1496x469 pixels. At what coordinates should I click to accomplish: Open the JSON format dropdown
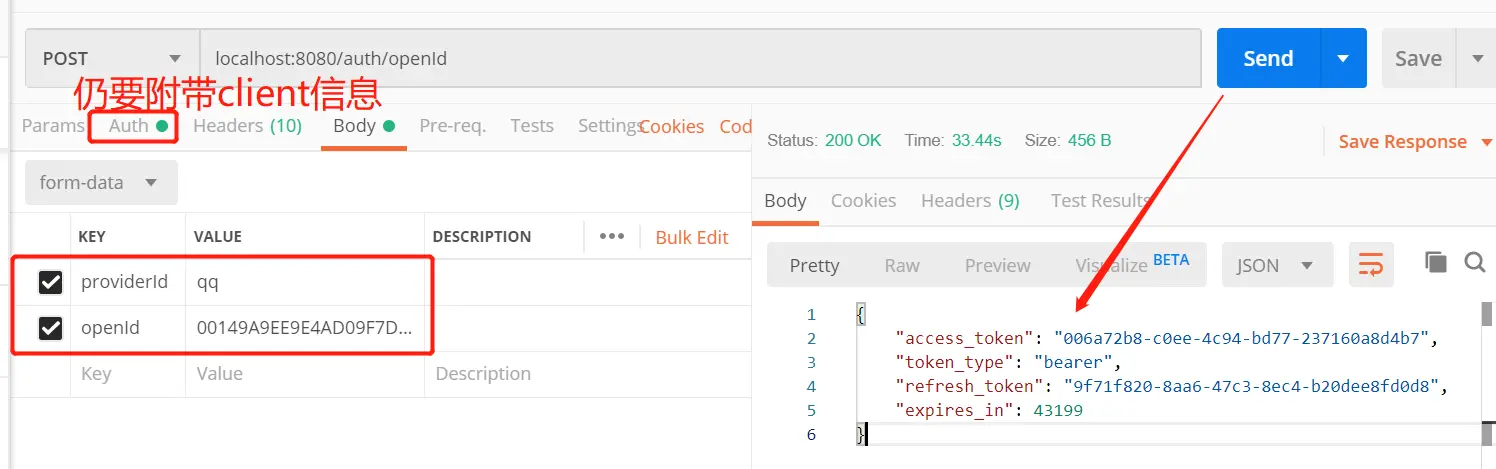pos(1276,266)
